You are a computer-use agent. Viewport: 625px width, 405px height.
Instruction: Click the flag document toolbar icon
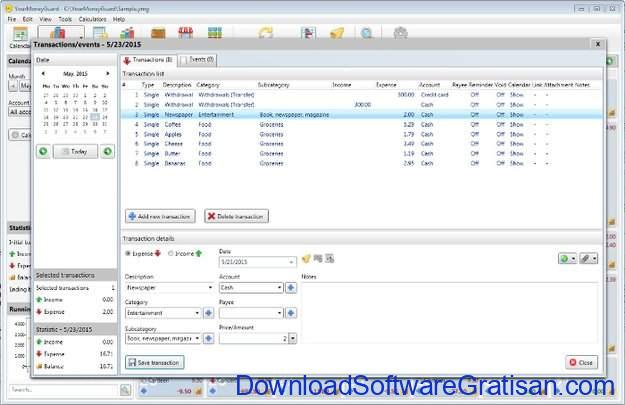308,33
